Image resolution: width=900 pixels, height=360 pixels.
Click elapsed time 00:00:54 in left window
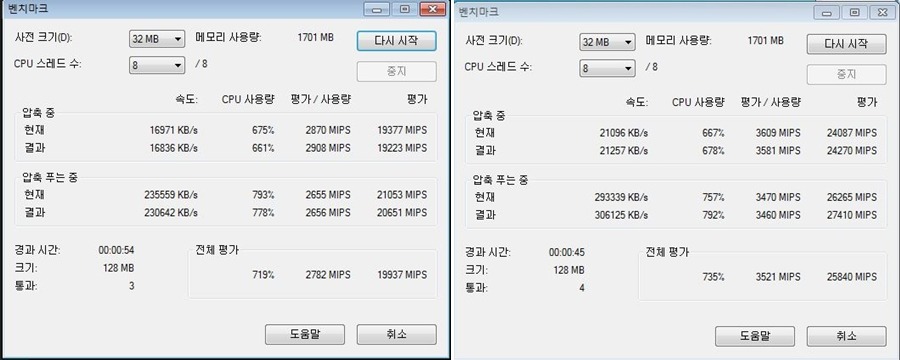117,250
